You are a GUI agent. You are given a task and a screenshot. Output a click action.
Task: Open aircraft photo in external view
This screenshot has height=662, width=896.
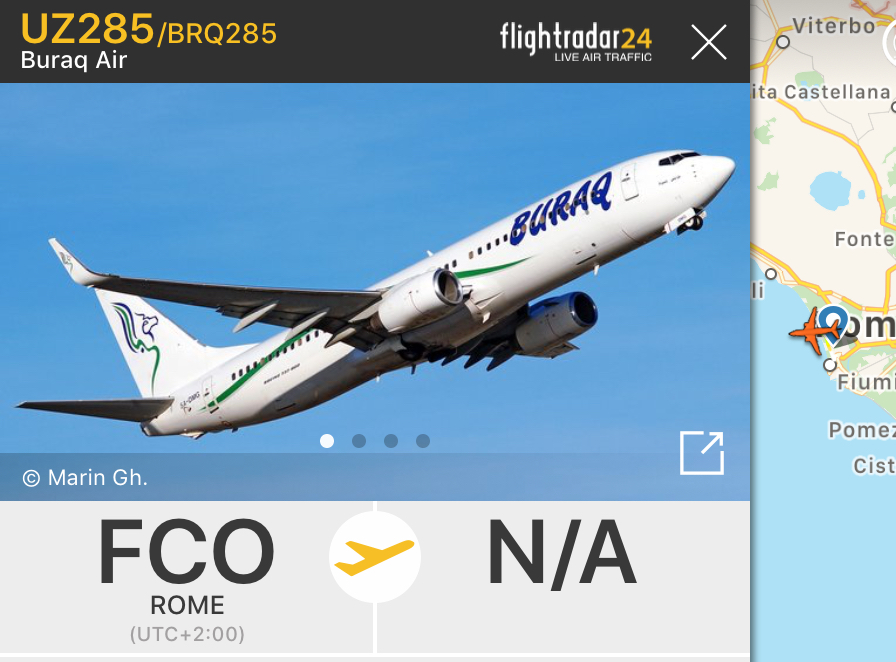coord(702,453)
